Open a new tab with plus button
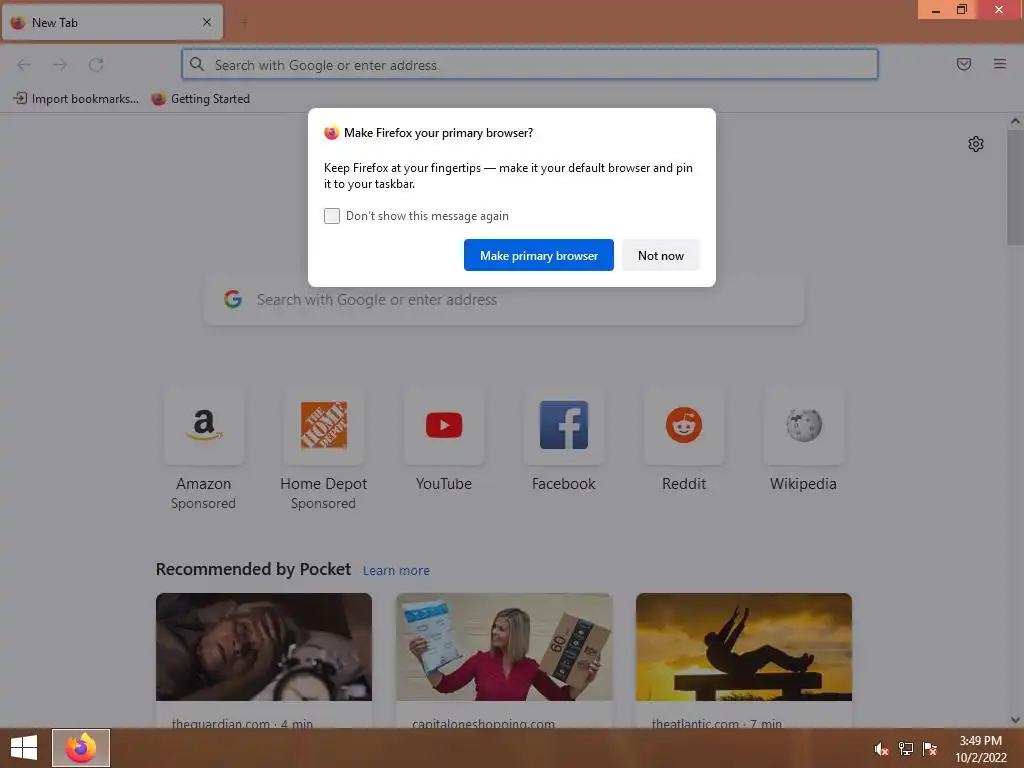1024x768 pixels. [244, 23]
